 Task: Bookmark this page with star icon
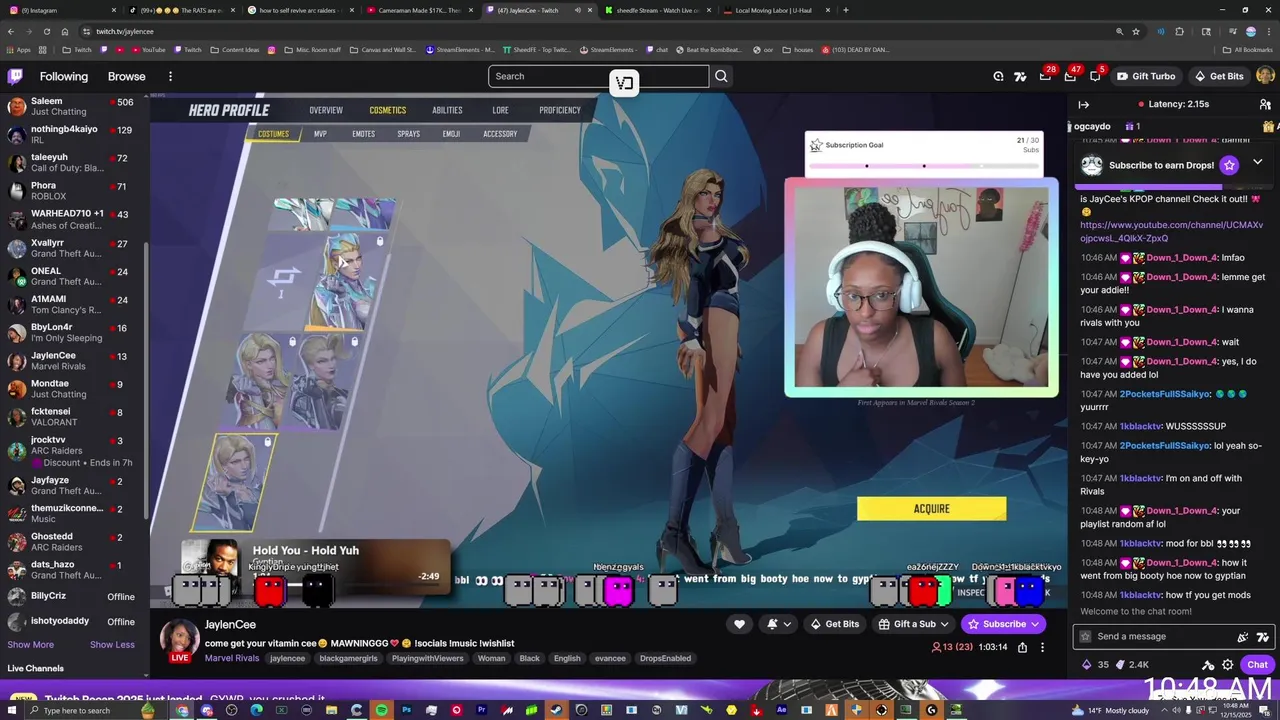pos(1136,31)
